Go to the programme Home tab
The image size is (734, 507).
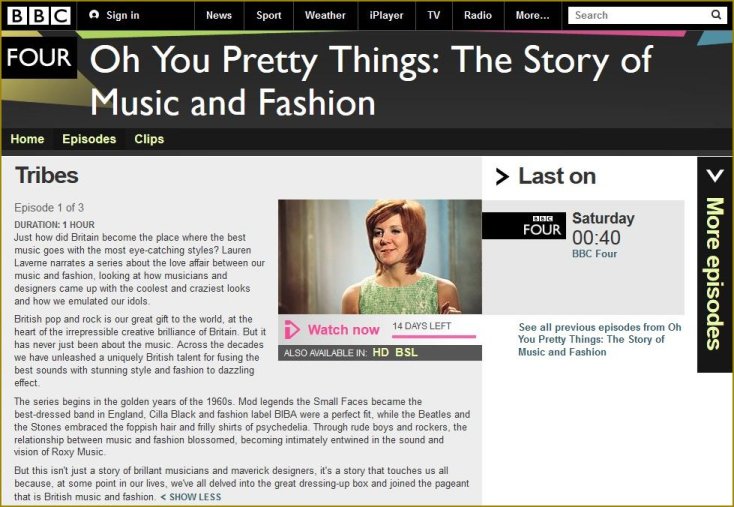coord(27,139)
